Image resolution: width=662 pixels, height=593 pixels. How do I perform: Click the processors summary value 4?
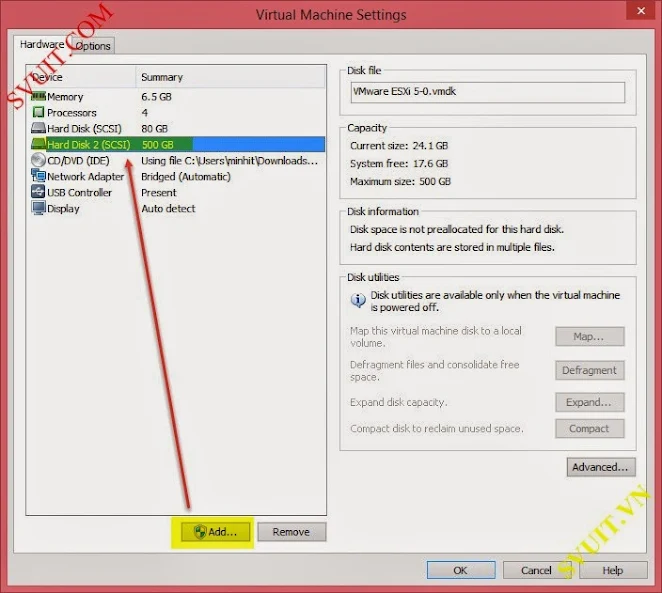[x=144, y=113]
